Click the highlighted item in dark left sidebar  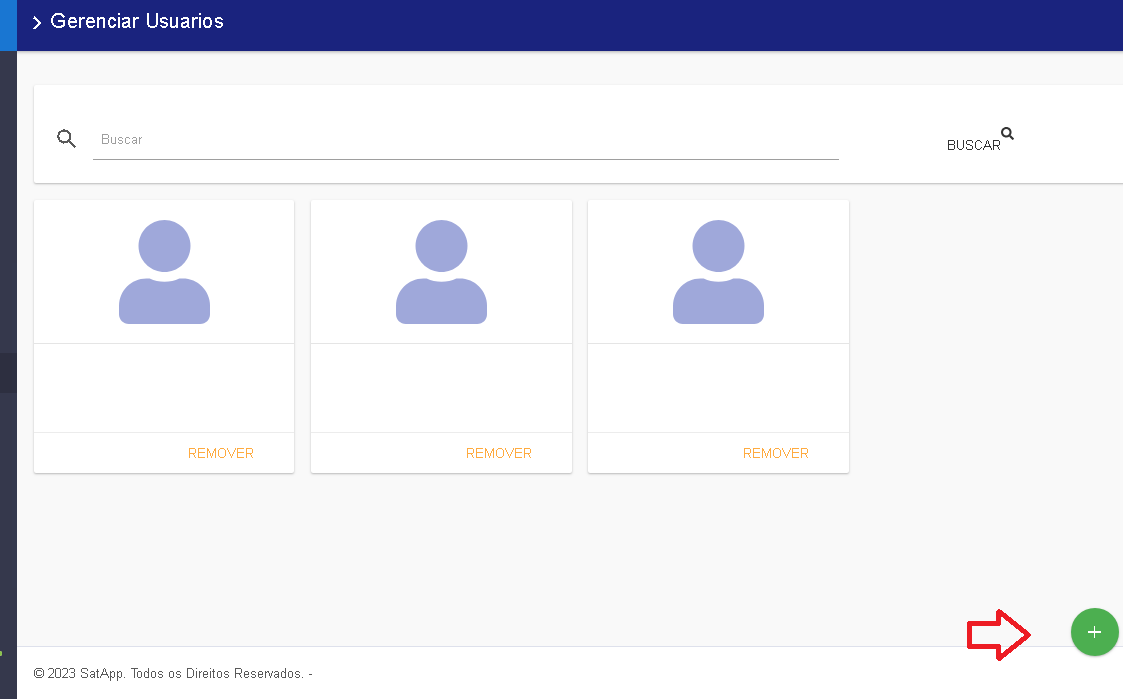8,372
